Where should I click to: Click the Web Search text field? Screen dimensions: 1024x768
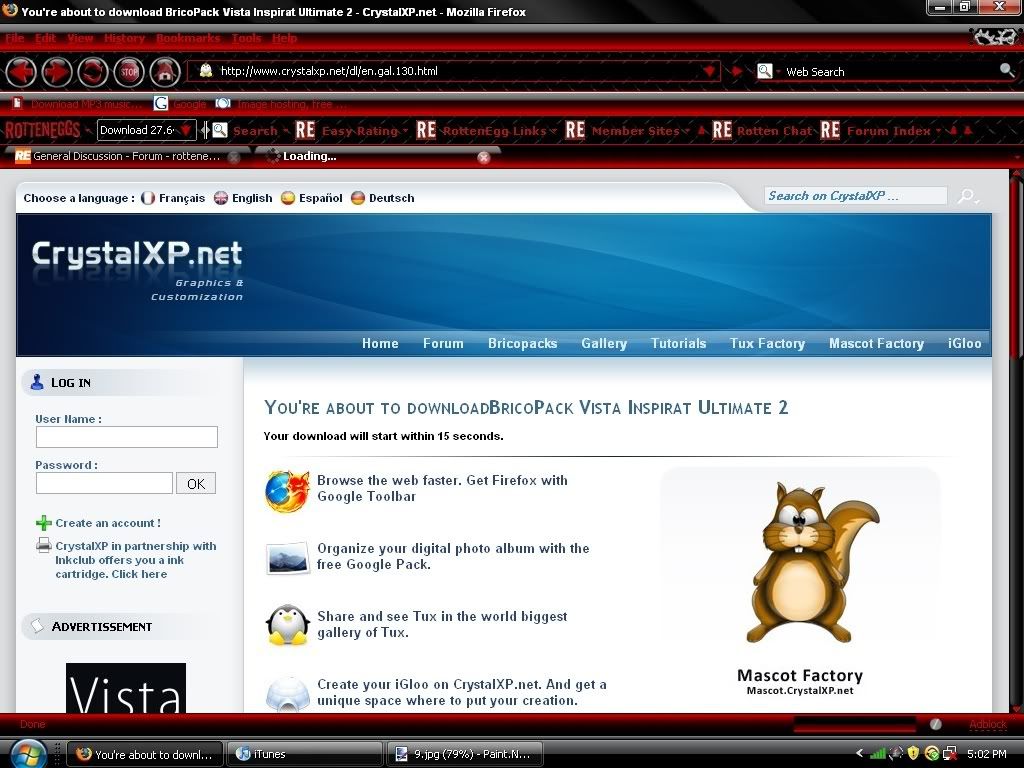[889, 71]
